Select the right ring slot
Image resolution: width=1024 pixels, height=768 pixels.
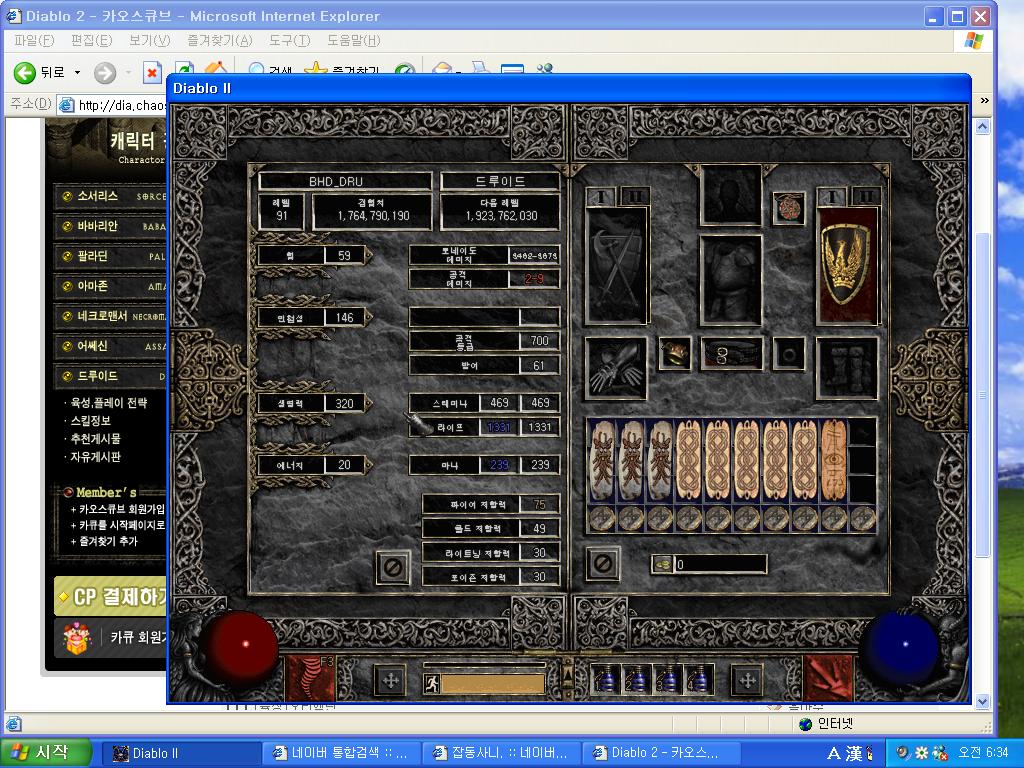point(789,353)
